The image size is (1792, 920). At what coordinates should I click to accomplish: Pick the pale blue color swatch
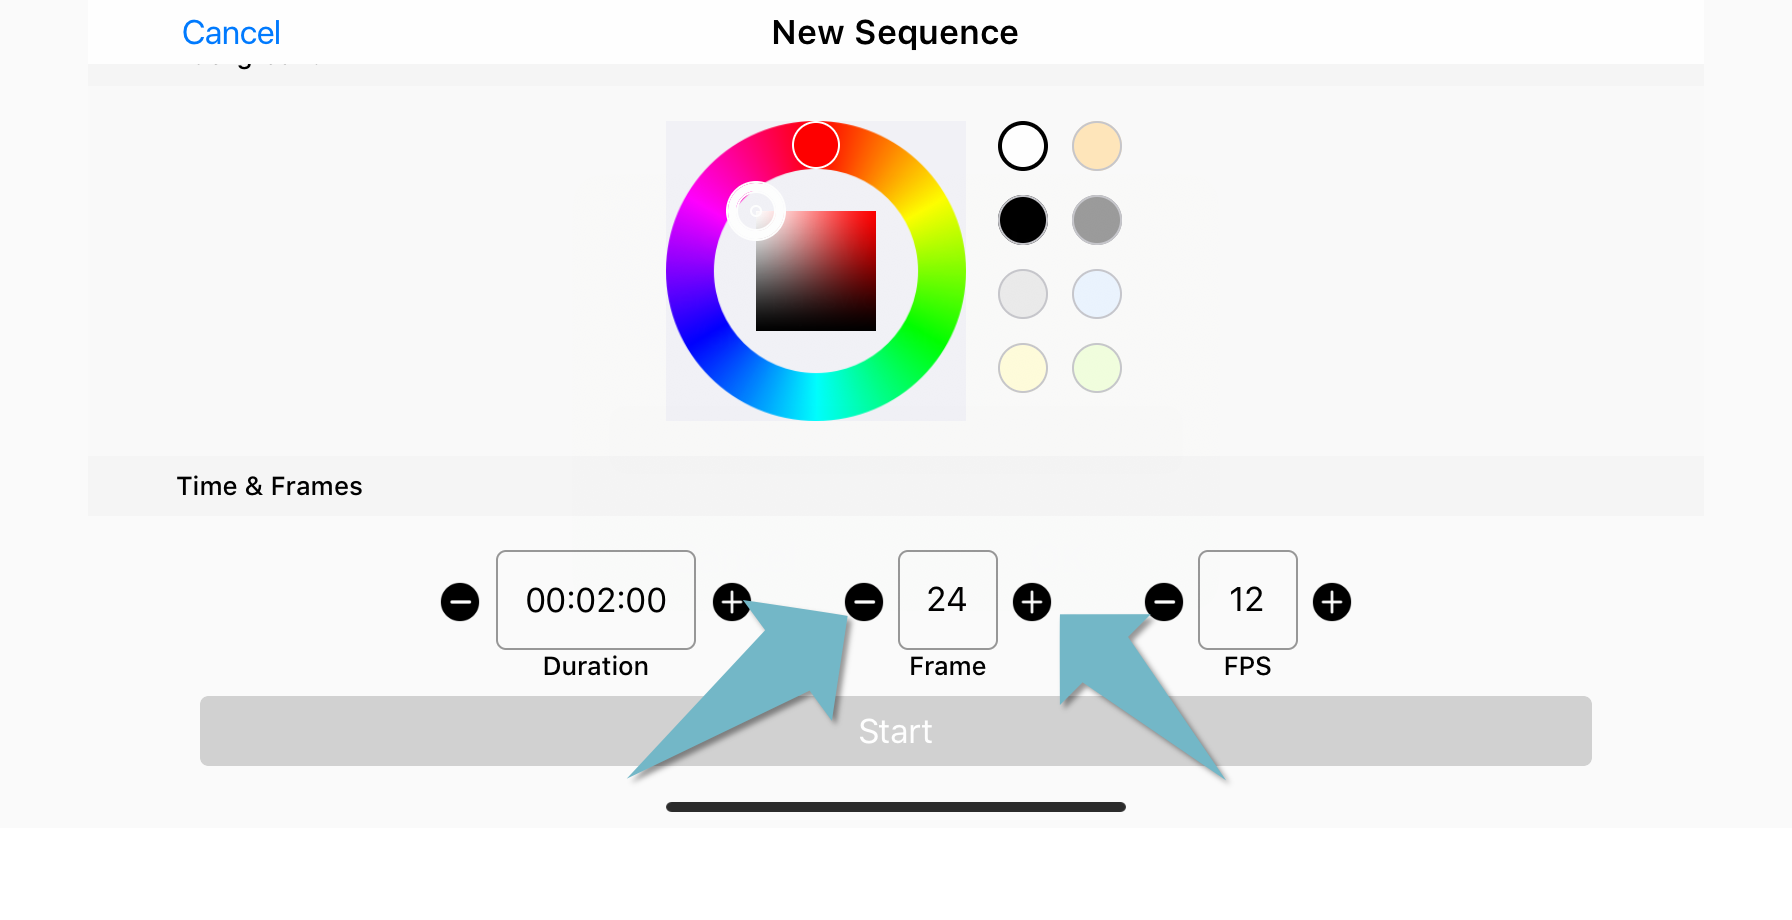[1097, 294]
